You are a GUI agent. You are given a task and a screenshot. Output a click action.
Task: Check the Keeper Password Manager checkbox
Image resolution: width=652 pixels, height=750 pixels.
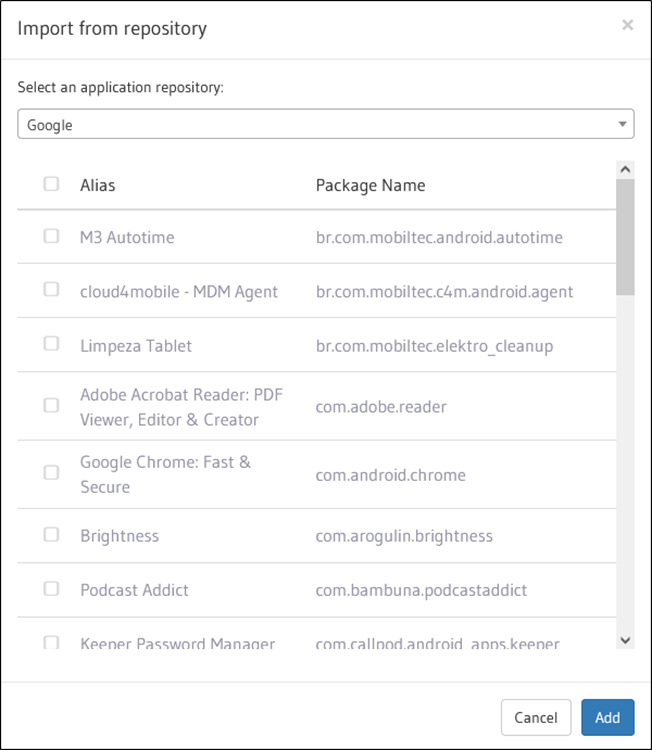point(51,642)
